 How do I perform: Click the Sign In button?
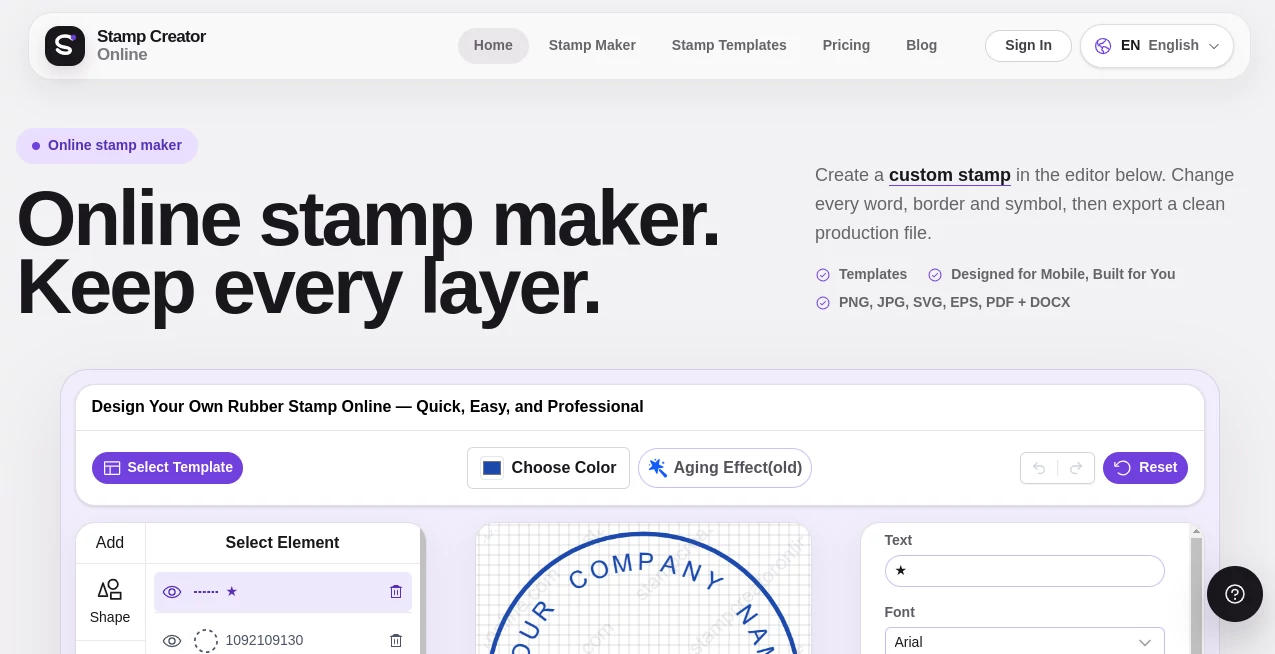(1028, 46)
